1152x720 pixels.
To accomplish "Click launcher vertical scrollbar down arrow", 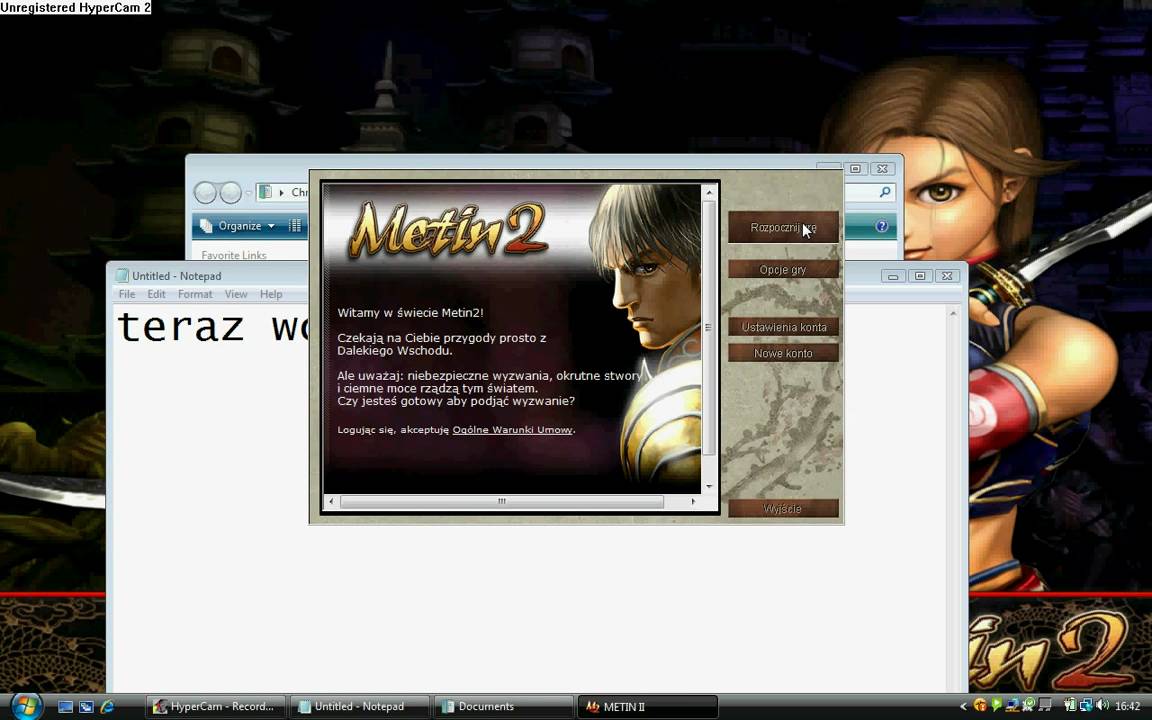I will tap(709, 486).
